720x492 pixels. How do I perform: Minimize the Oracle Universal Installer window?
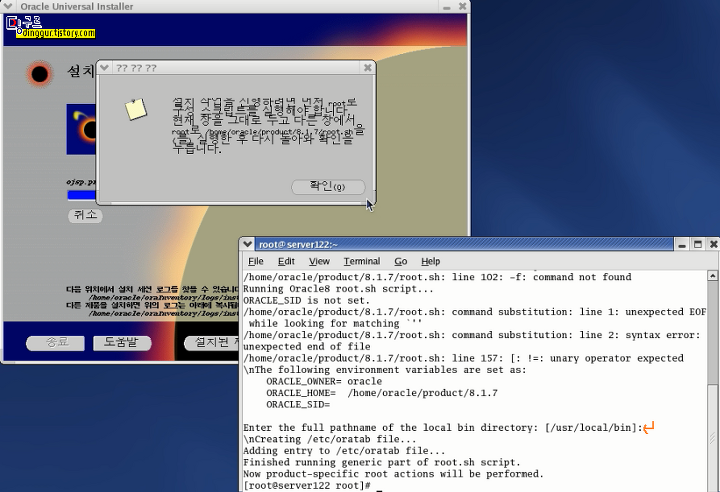coord(446,6)
